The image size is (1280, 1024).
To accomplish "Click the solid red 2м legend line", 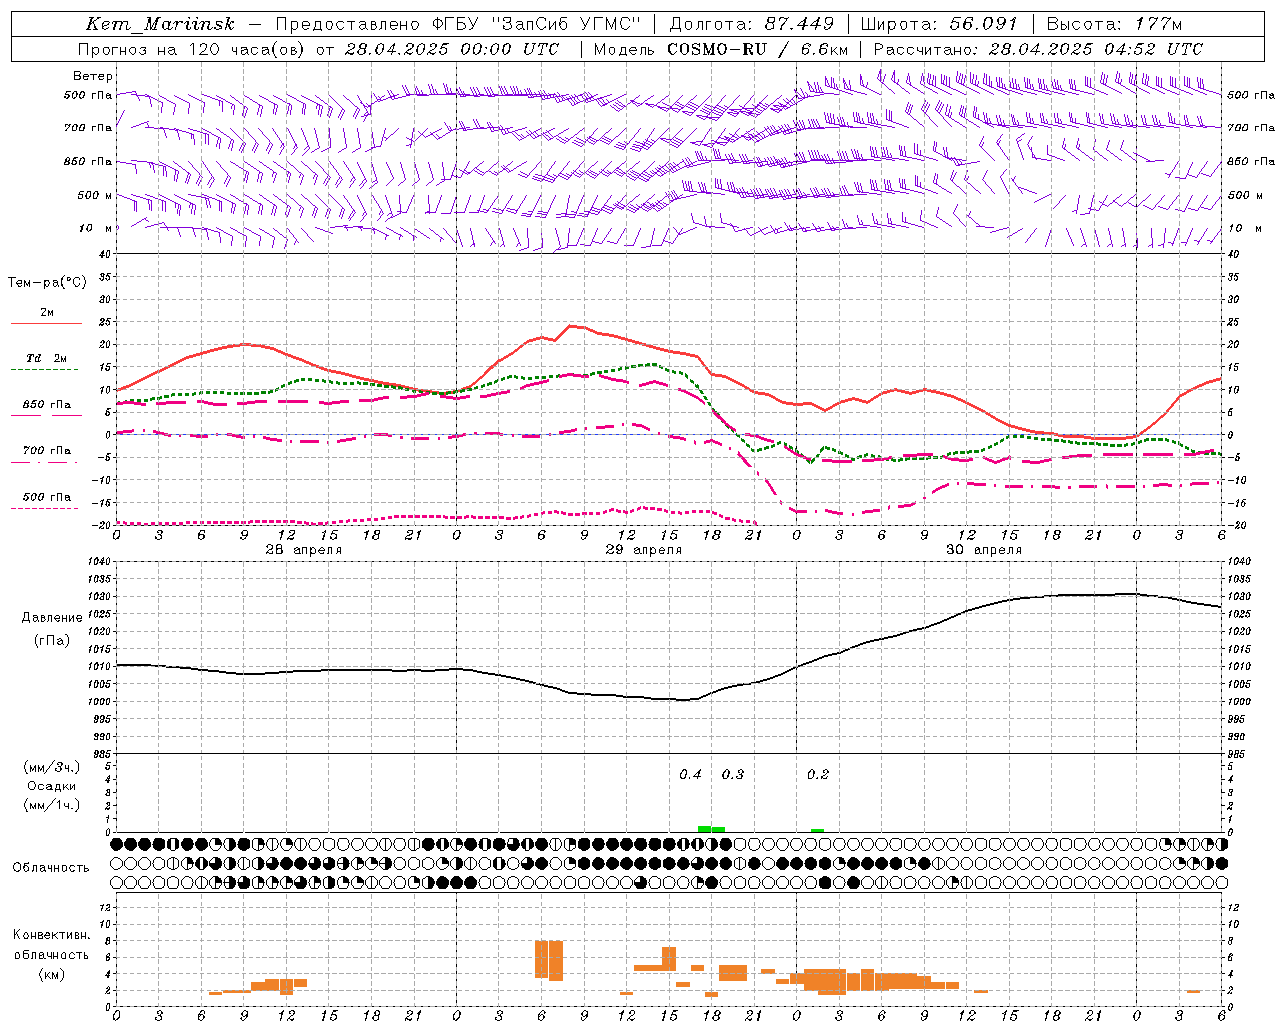I will [x=46, y=323].
